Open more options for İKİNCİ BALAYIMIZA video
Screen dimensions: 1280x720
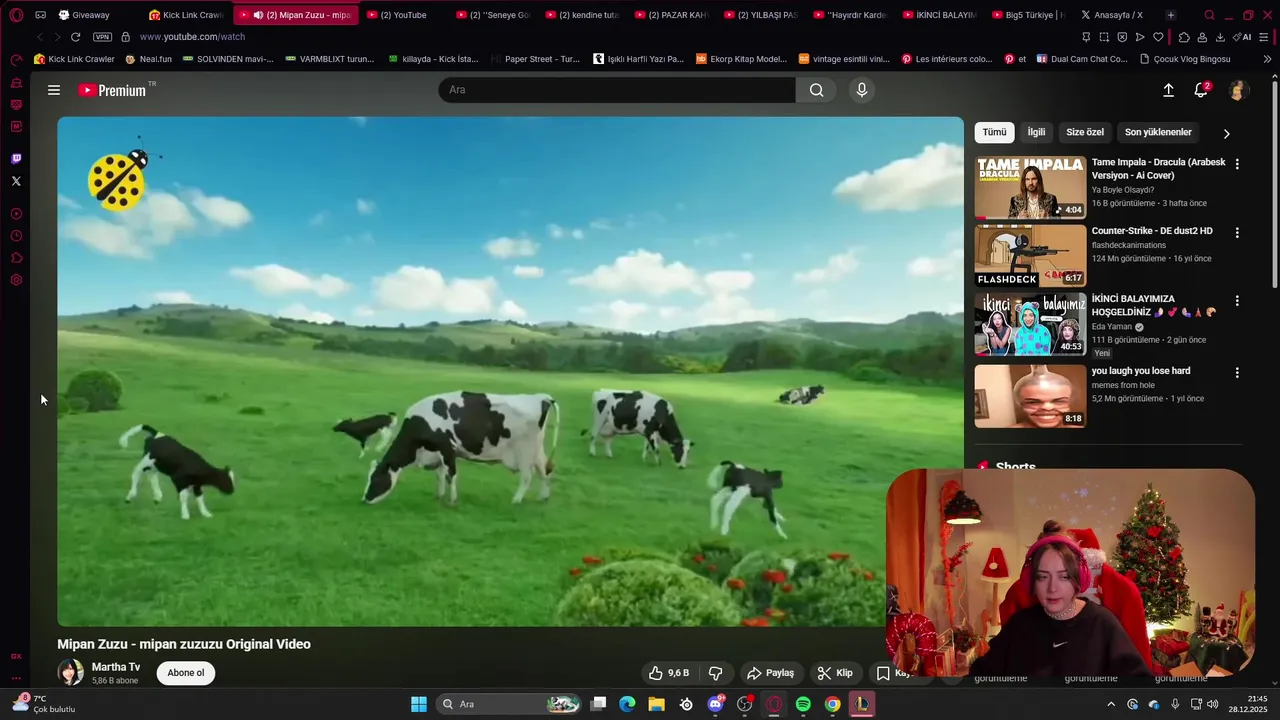(x=1237, y=301)
